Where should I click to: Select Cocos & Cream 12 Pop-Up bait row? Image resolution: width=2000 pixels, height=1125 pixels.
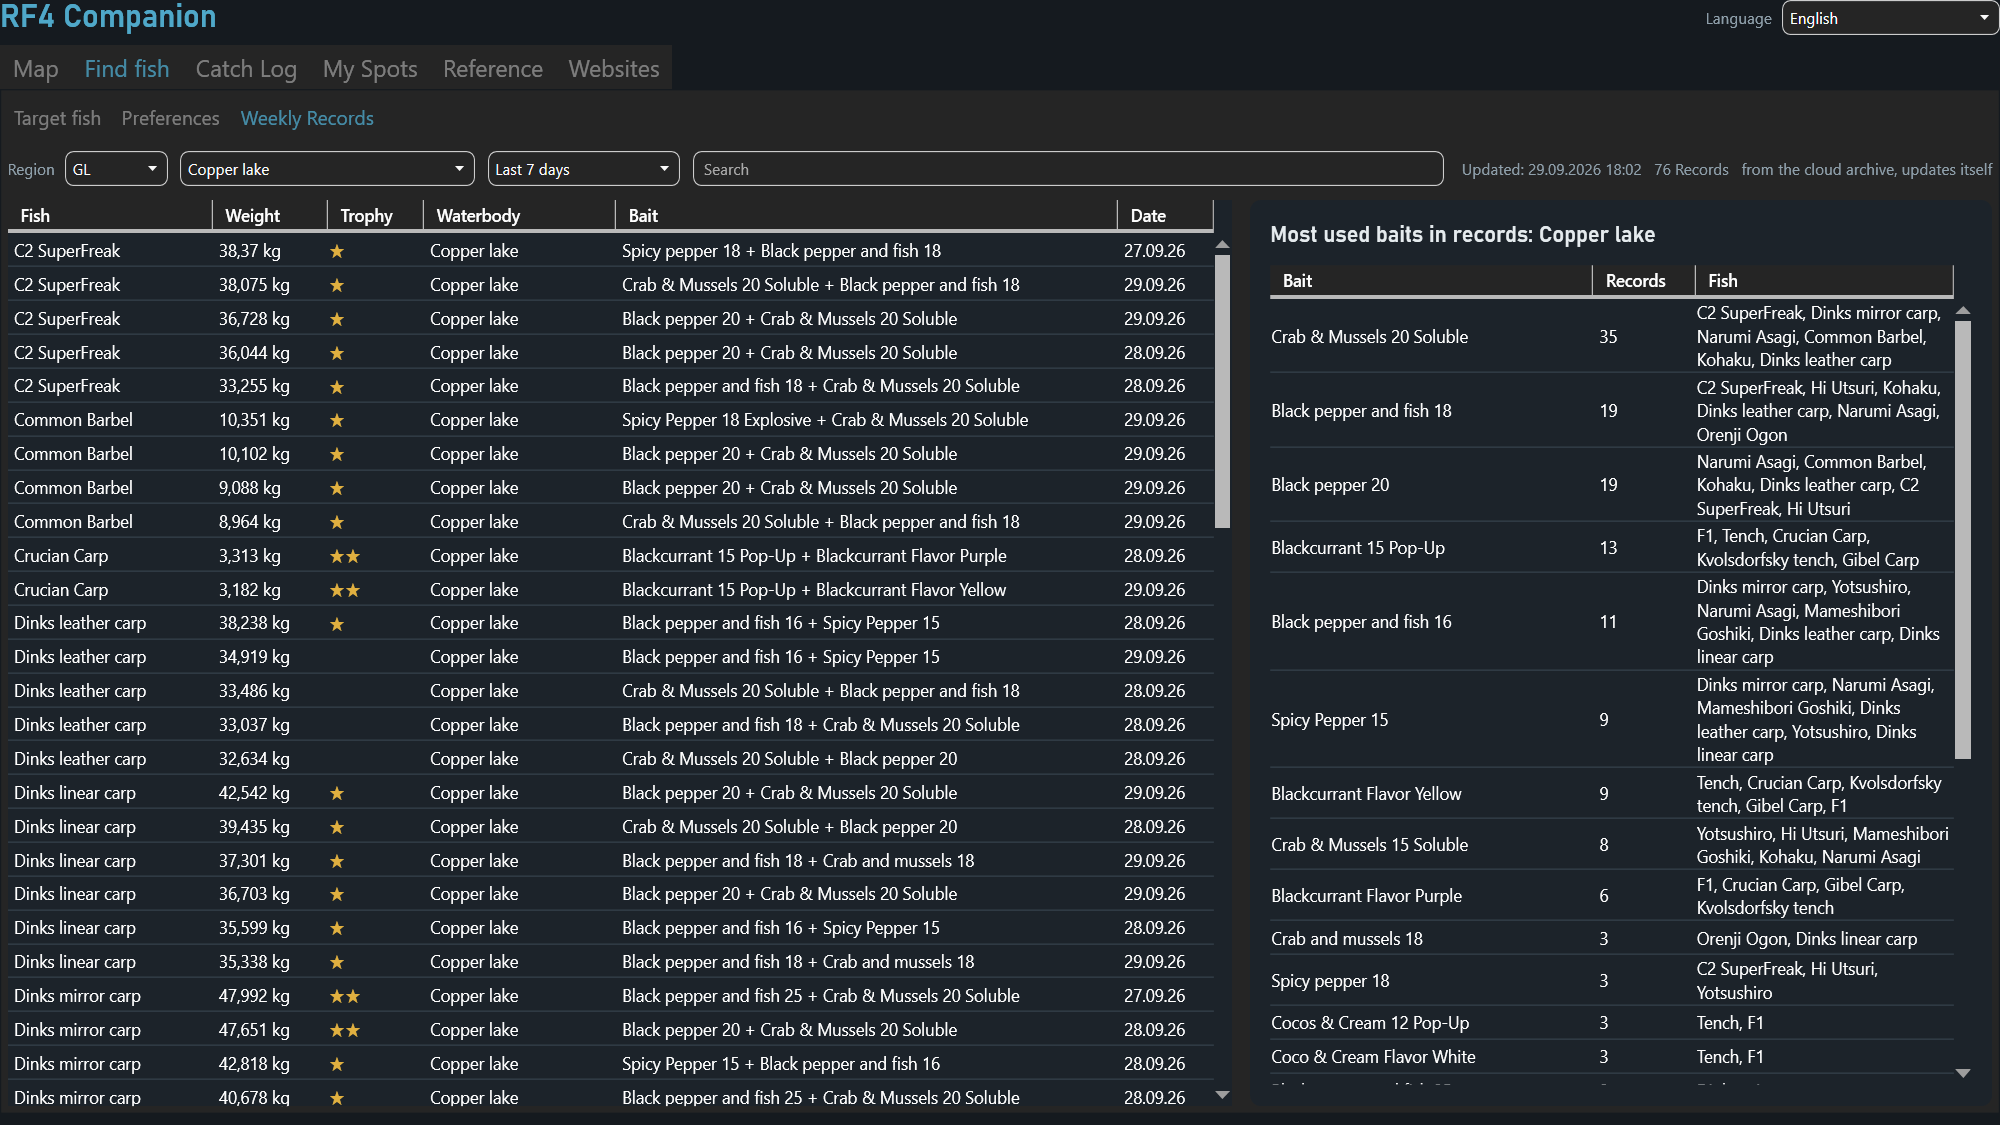1611,1023
